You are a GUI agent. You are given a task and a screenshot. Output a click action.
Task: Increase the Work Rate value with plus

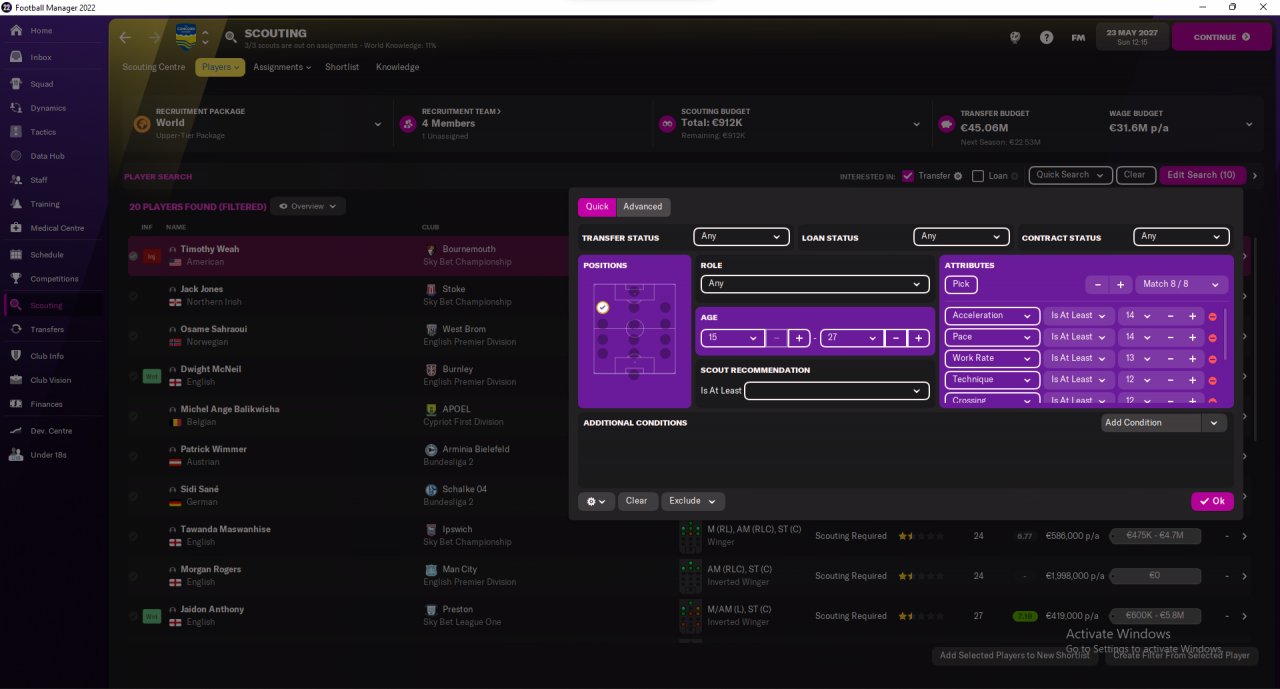(1192, 358)
